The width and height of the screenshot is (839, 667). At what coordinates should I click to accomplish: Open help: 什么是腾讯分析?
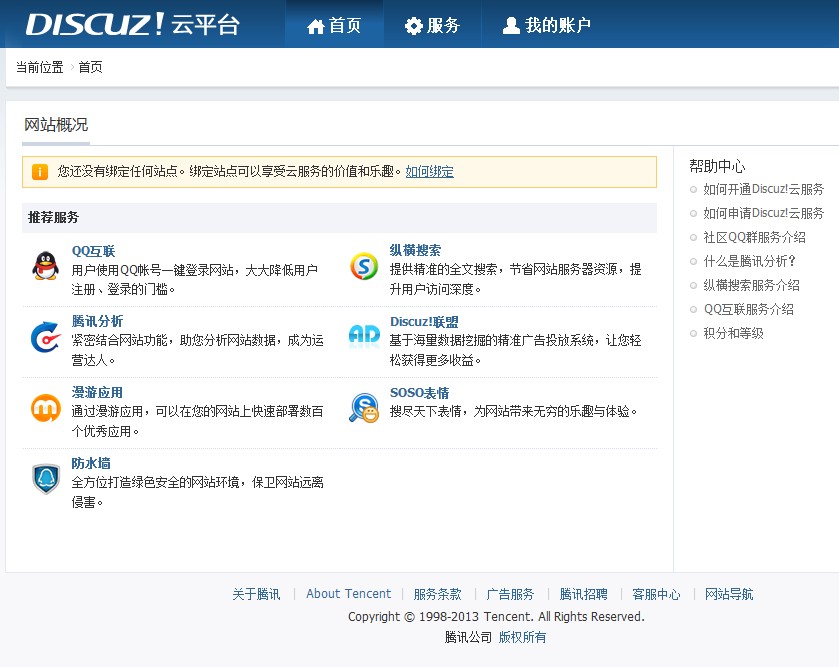pyautogui.click(x=750, y=261)
